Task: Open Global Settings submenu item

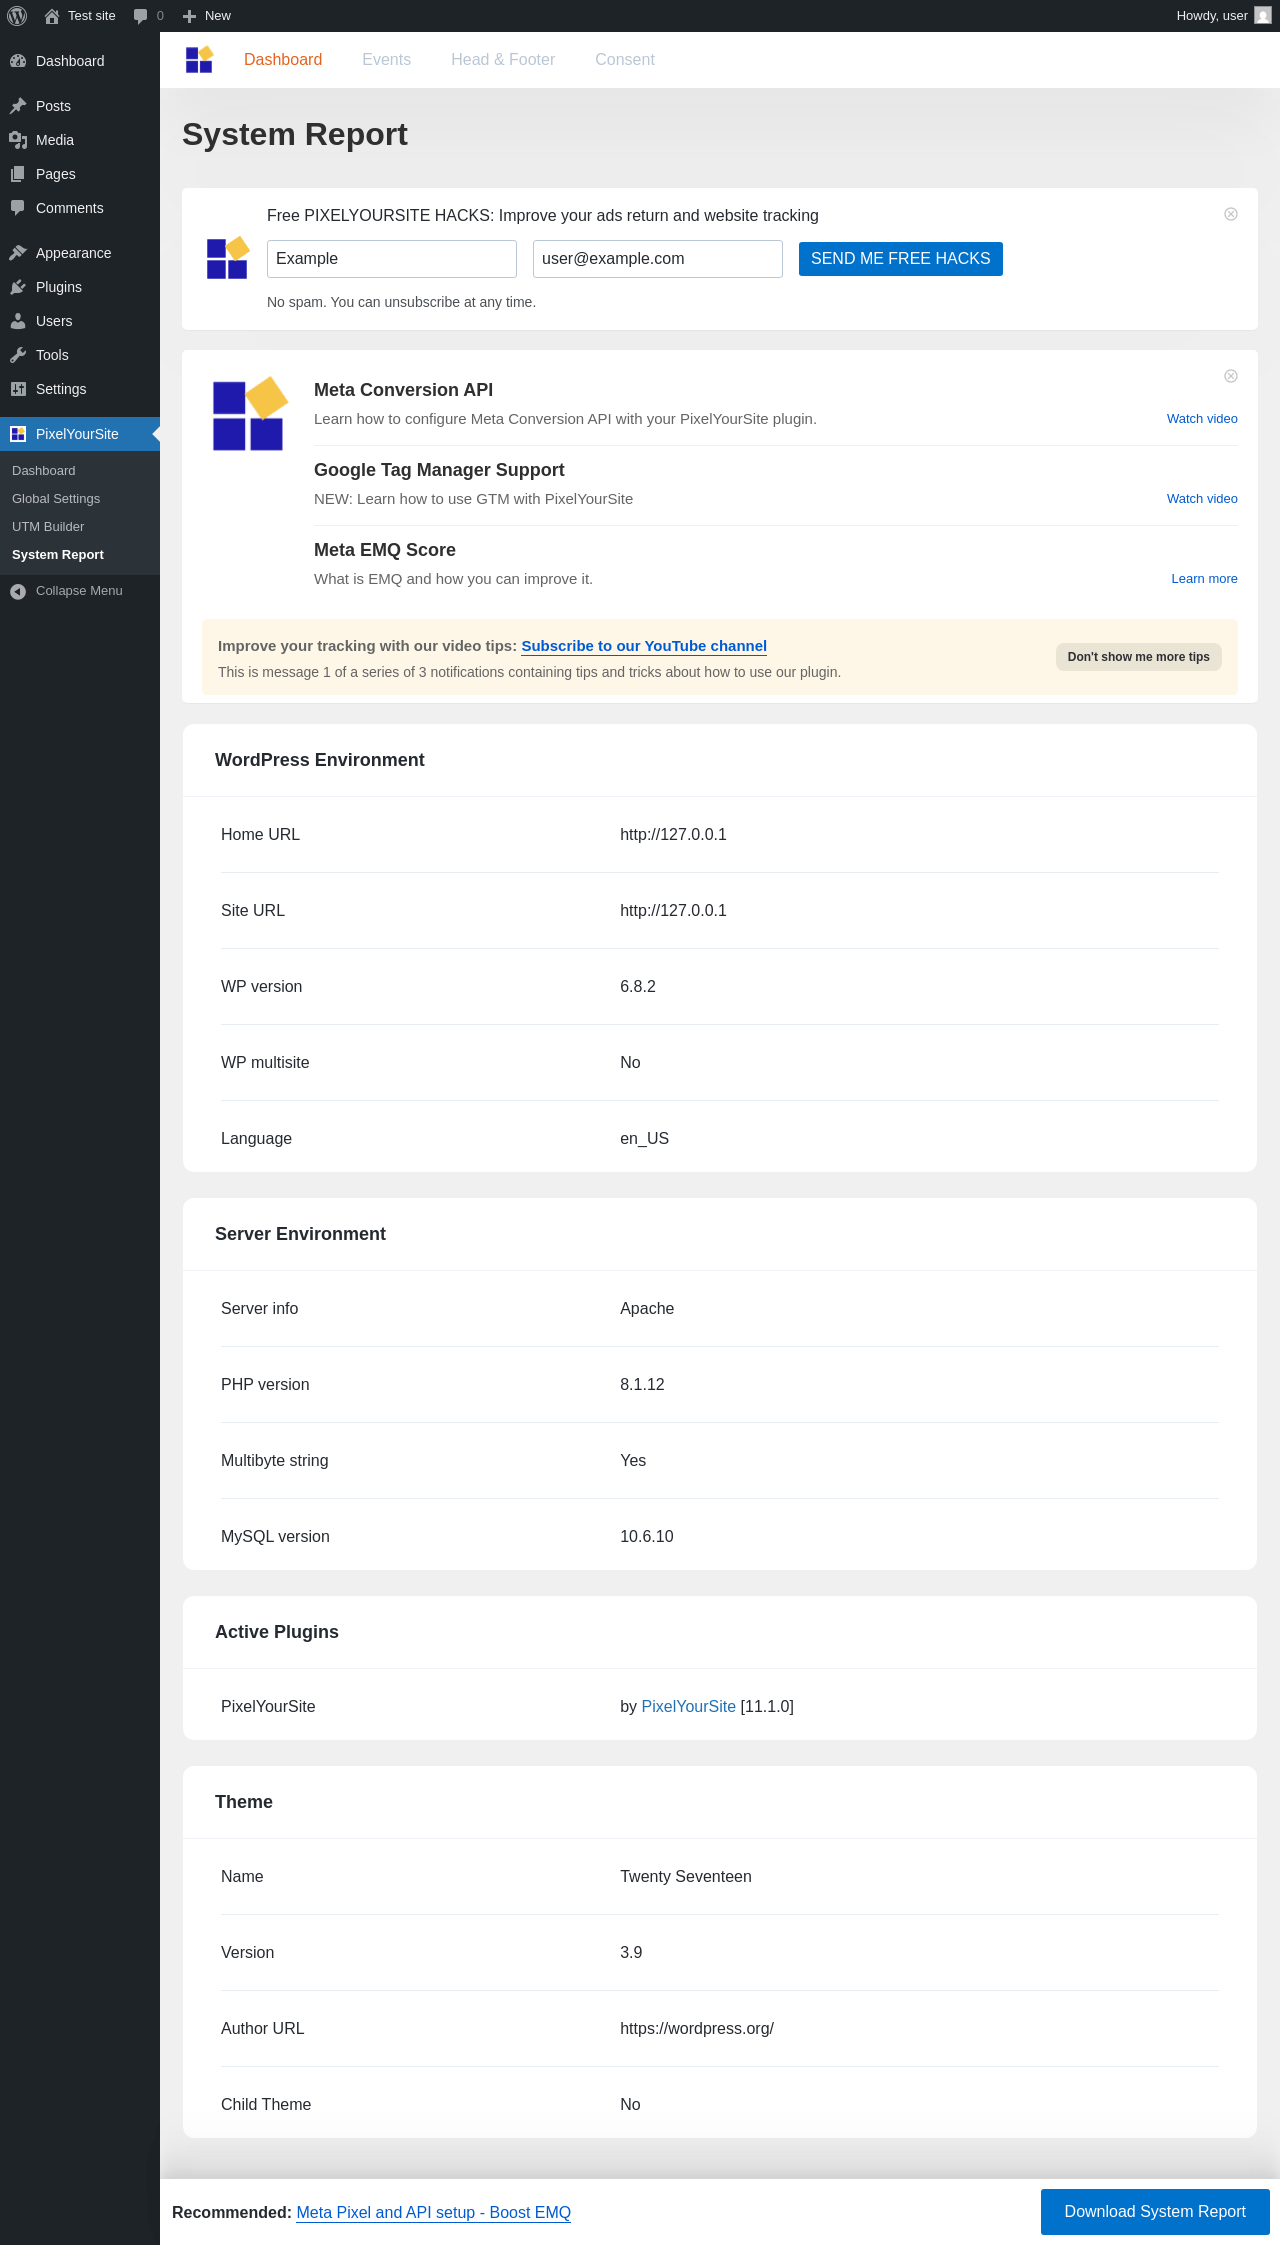Action: click(x=56, y=499)
